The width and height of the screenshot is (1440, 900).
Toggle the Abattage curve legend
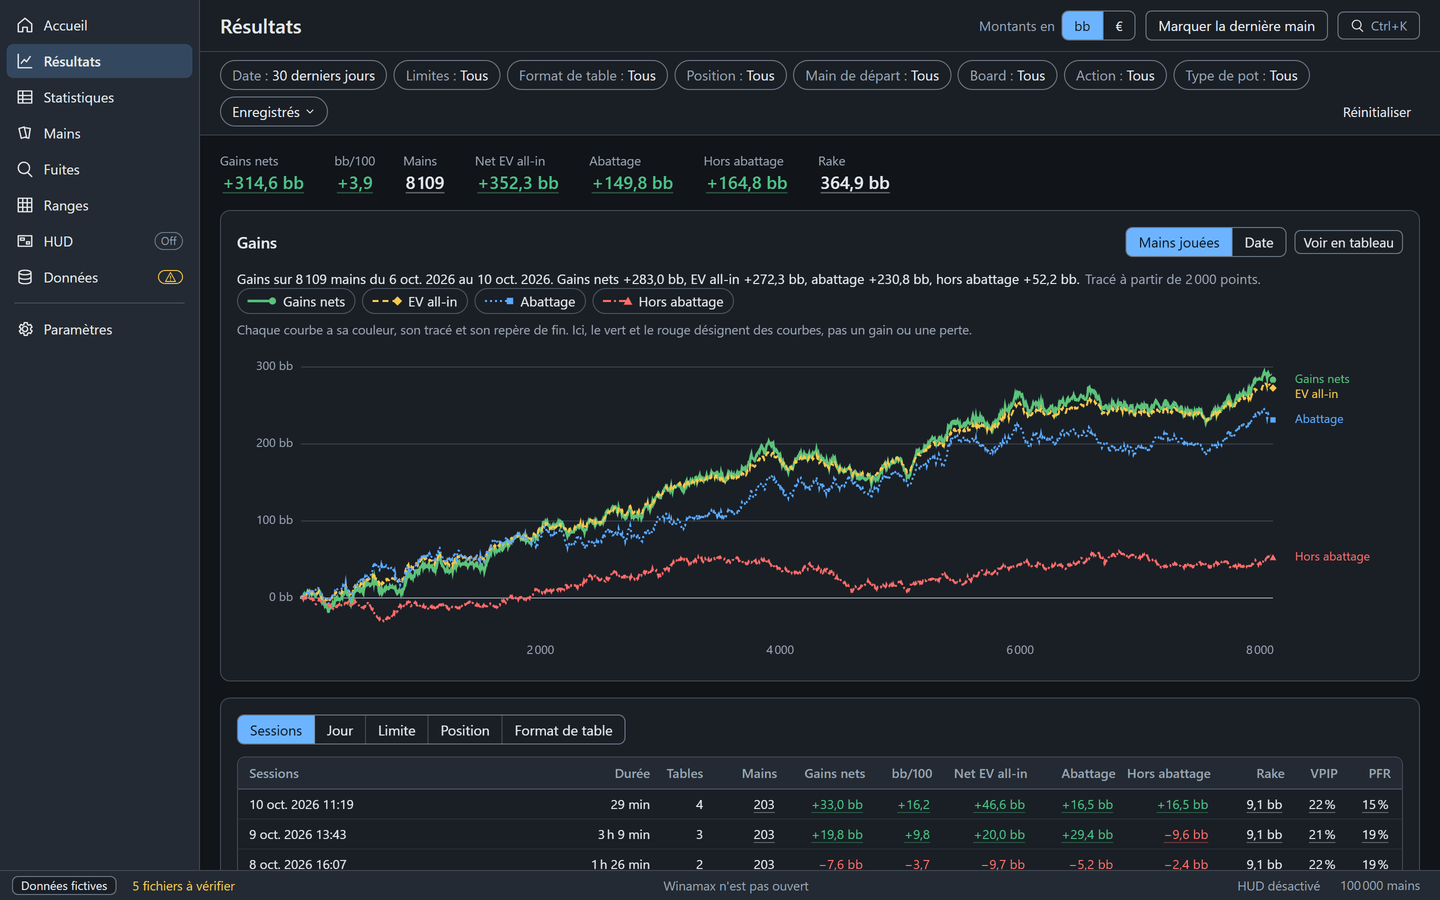[530, 302]
